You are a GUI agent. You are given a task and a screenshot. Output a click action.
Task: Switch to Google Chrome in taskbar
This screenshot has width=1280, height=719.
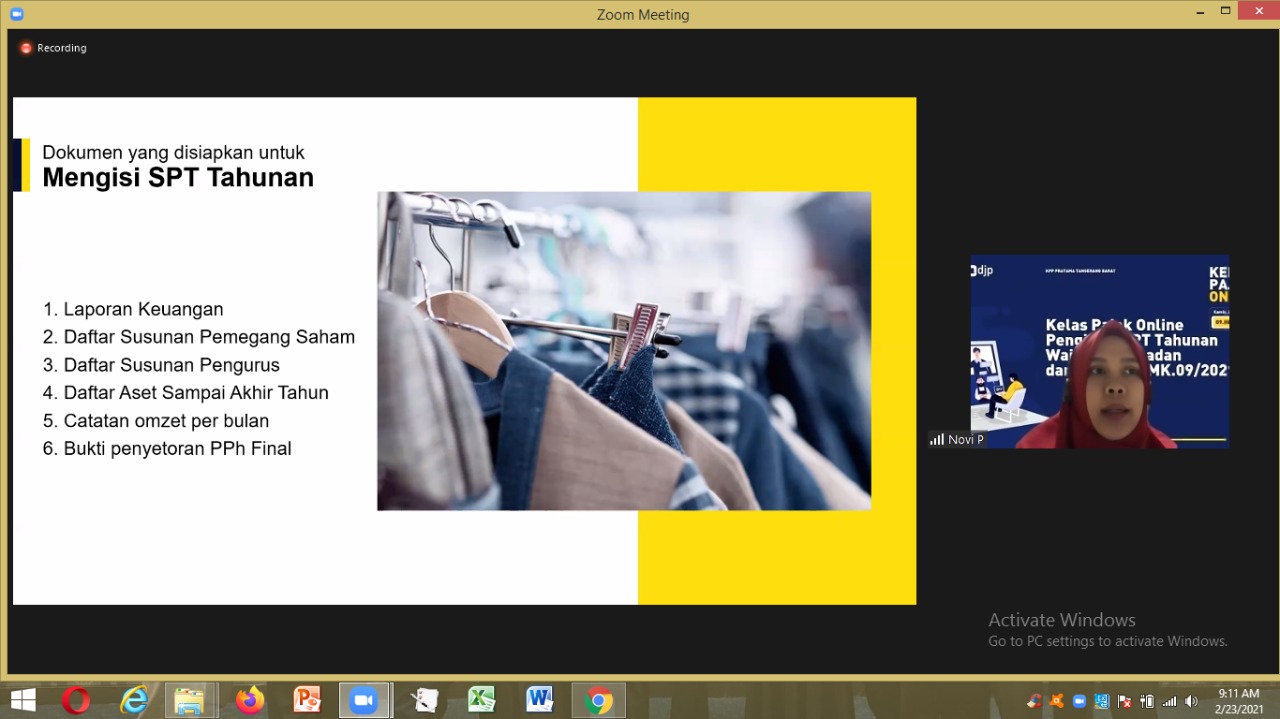pyautogui.click(x=598, y=701)
